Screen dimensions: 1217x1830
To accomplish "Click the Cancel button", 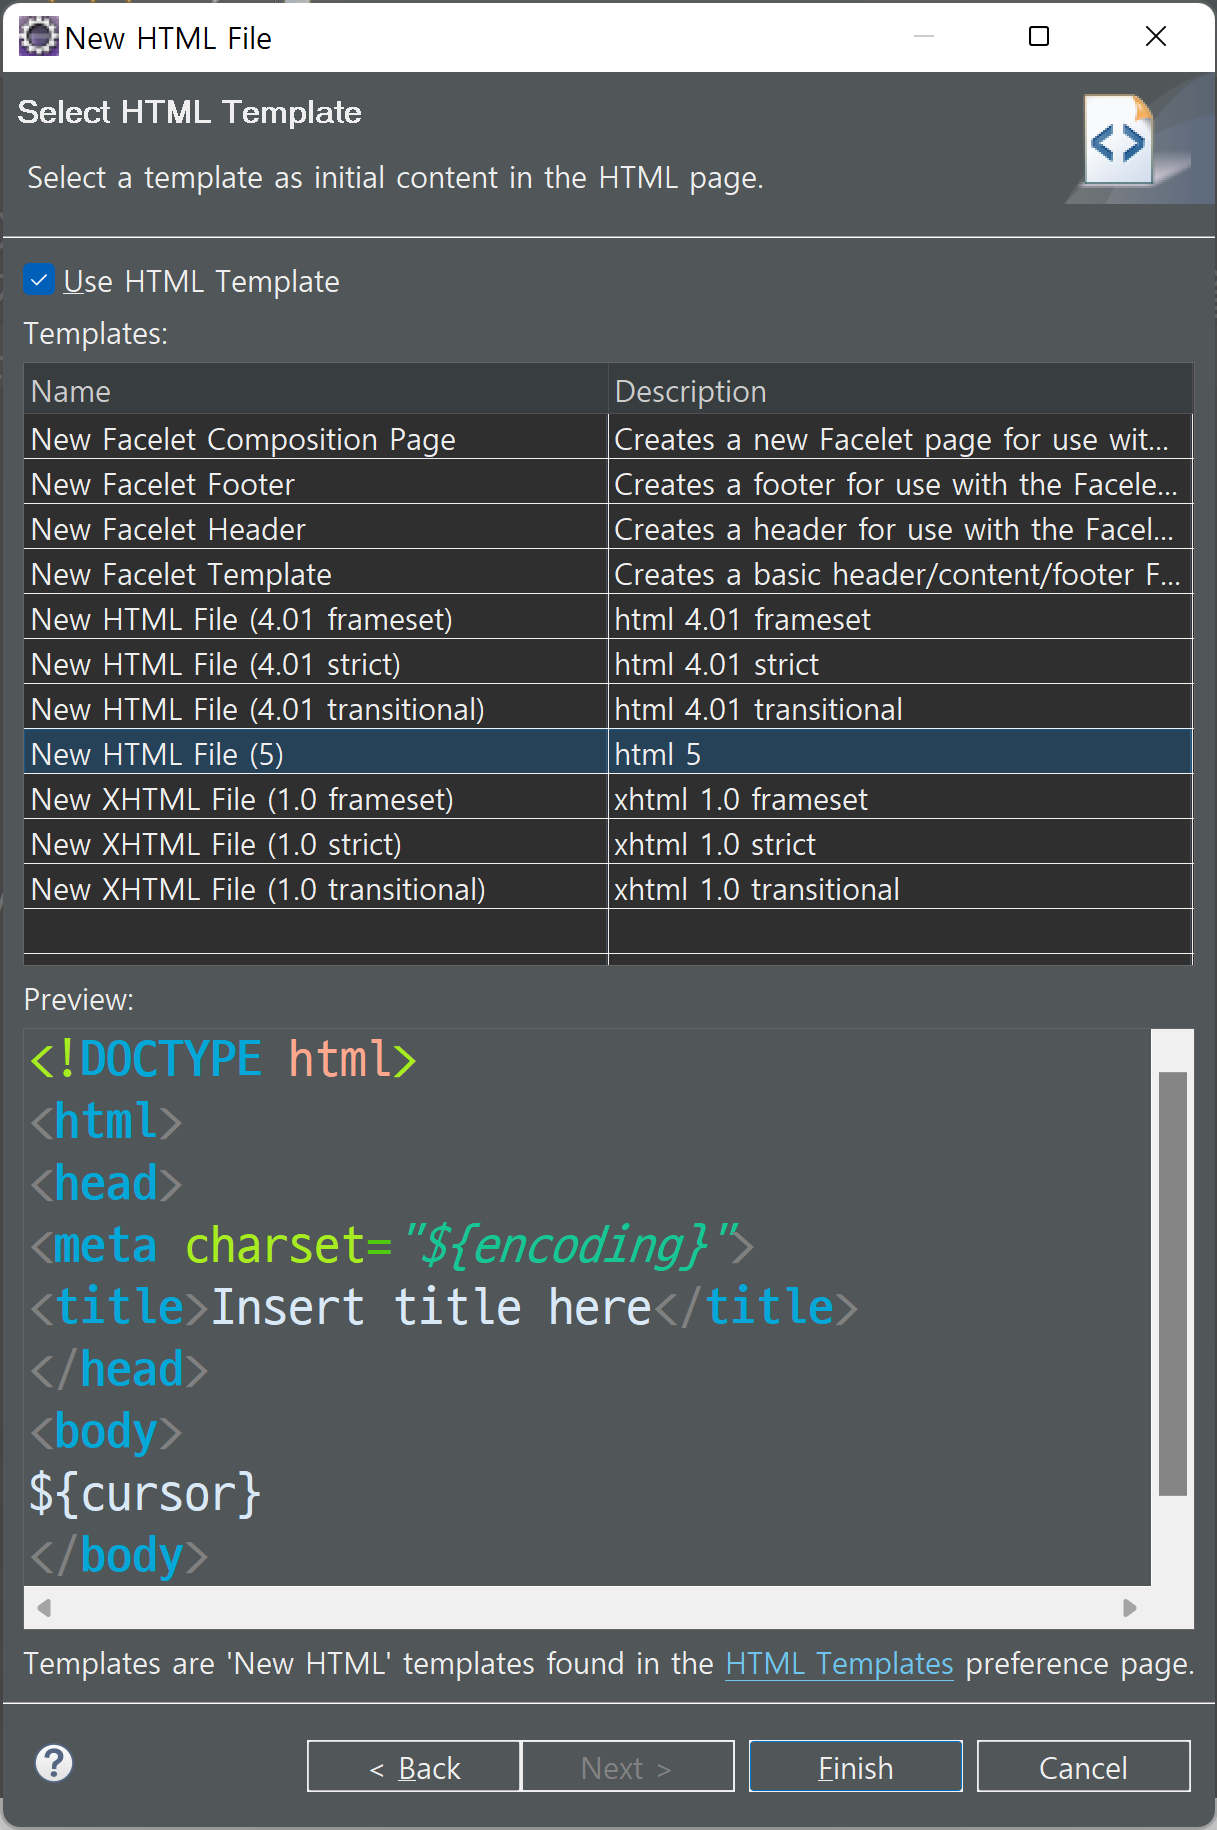I will tap(1084, 1767).
